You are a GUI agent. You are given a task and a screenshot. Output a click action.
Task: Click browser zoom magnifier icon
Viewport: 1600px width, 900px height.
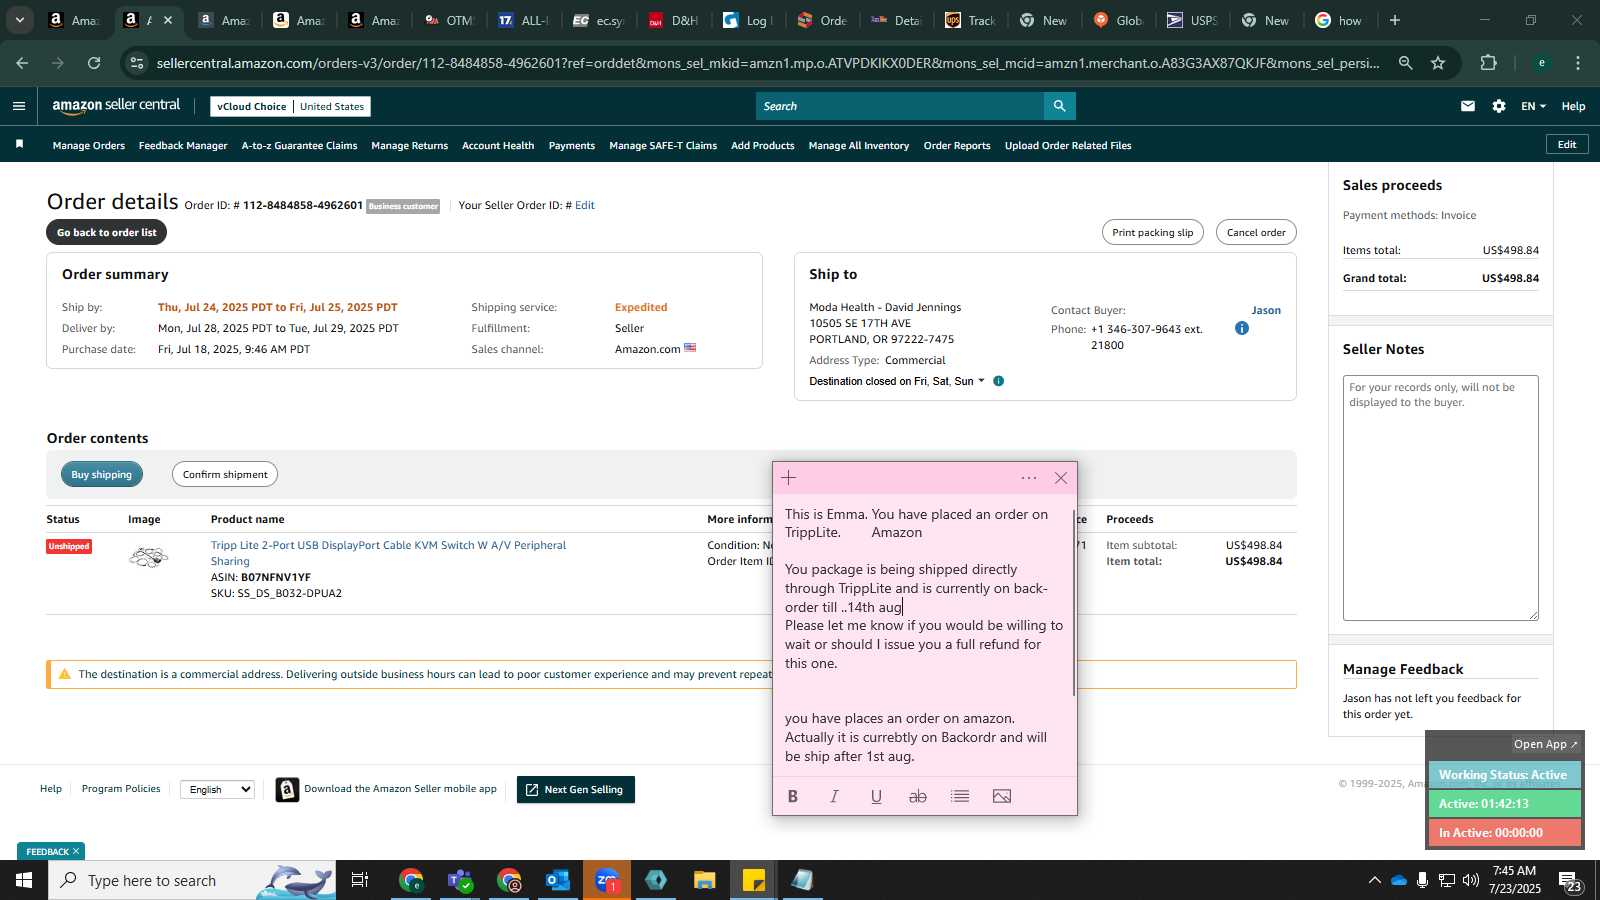tap(1405, 63)
